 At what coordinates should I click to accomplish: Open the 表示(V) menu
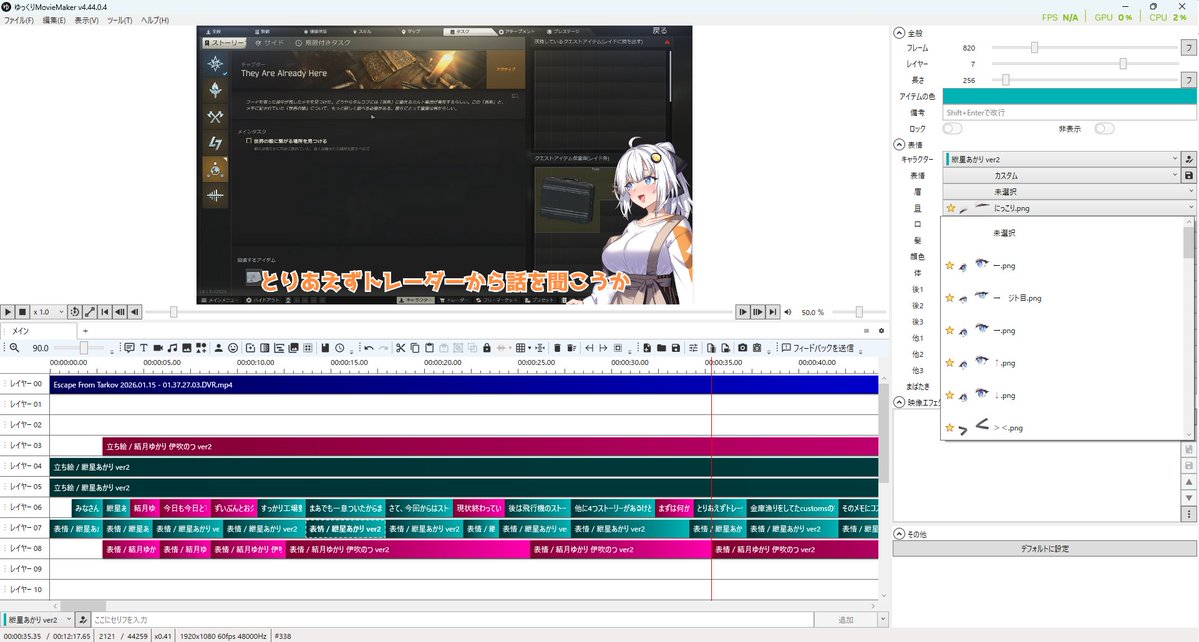[x=86, y=20]
